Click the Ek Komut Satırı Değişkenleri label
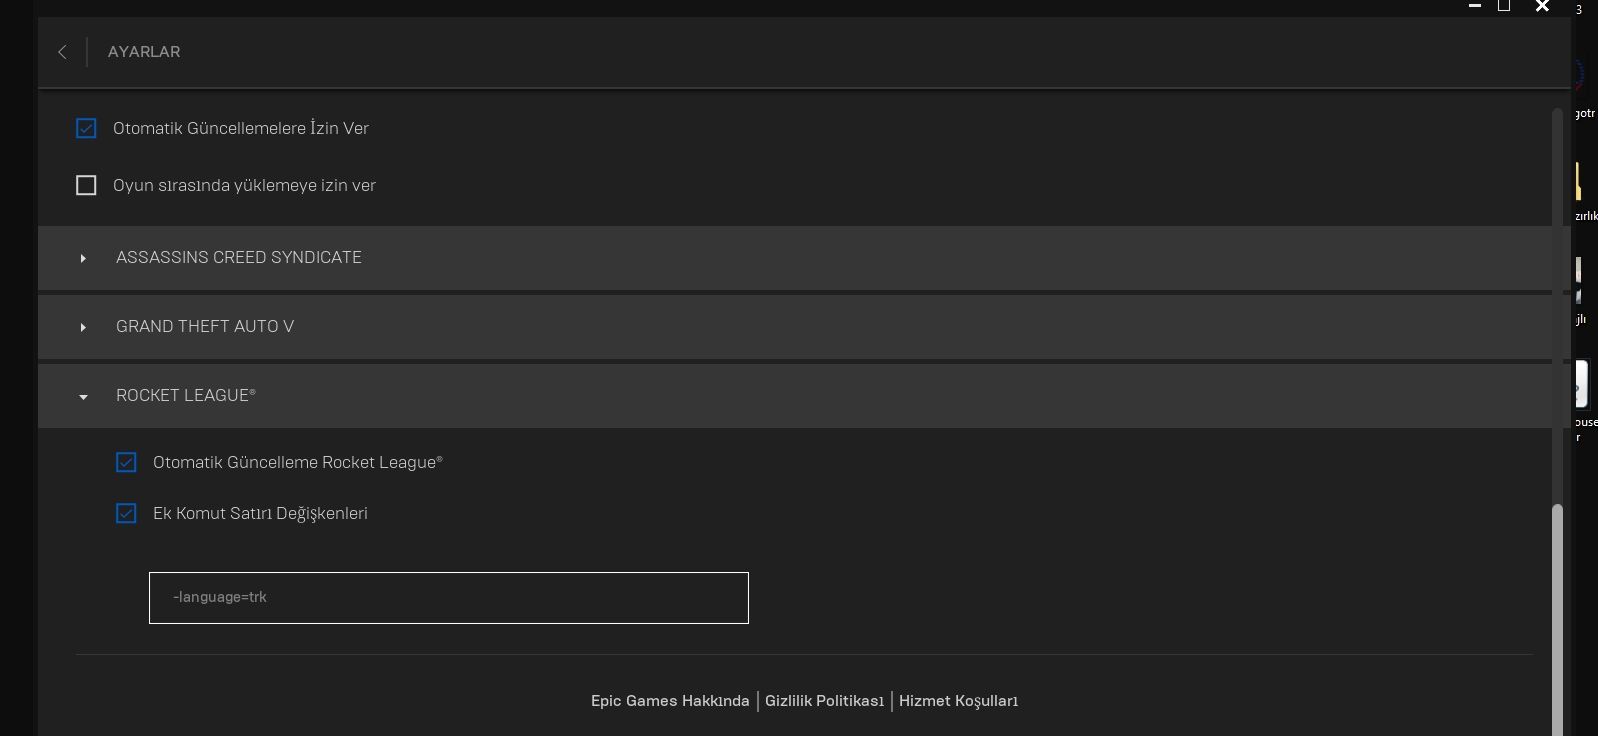Viewport: 1598px width, 736px height. pos(260,513)
